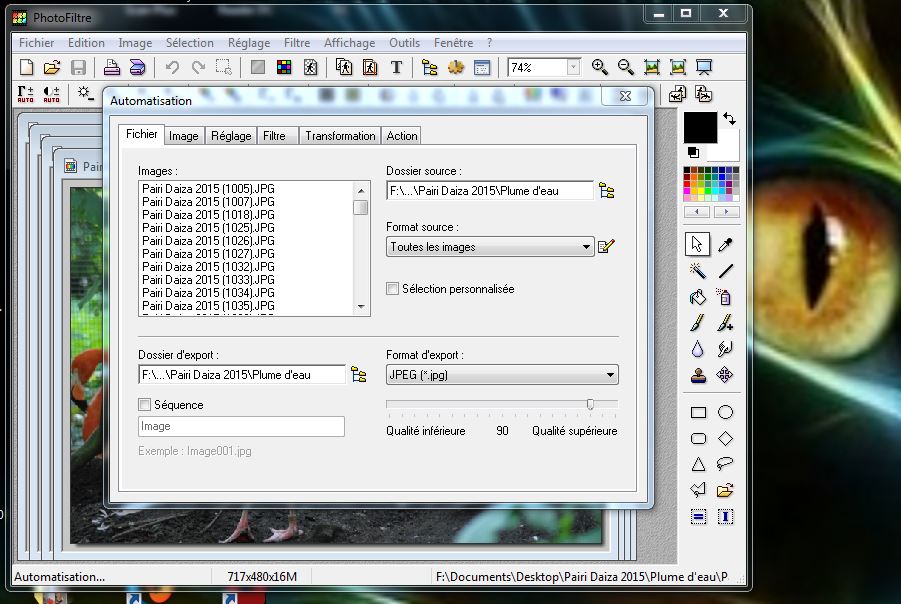
Task: Click the Dossier d'export path field
Action: point(242,375)
